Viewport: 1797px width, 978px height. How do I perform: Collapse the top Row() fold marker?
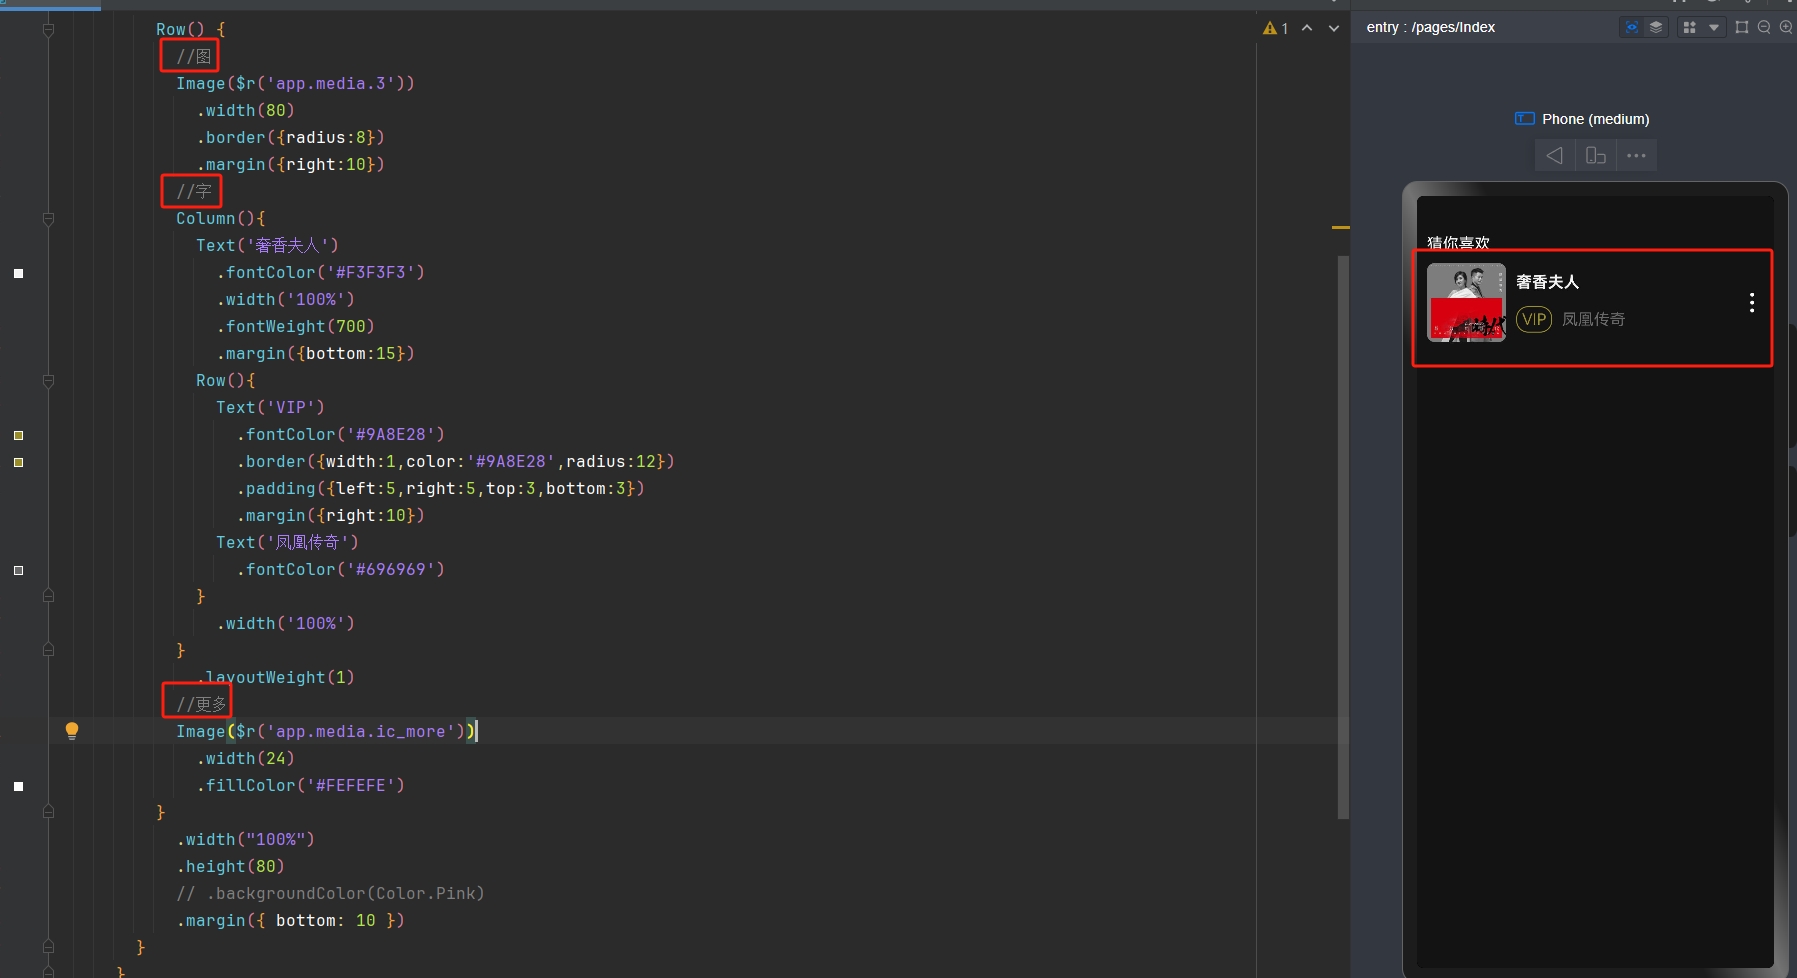48,30
